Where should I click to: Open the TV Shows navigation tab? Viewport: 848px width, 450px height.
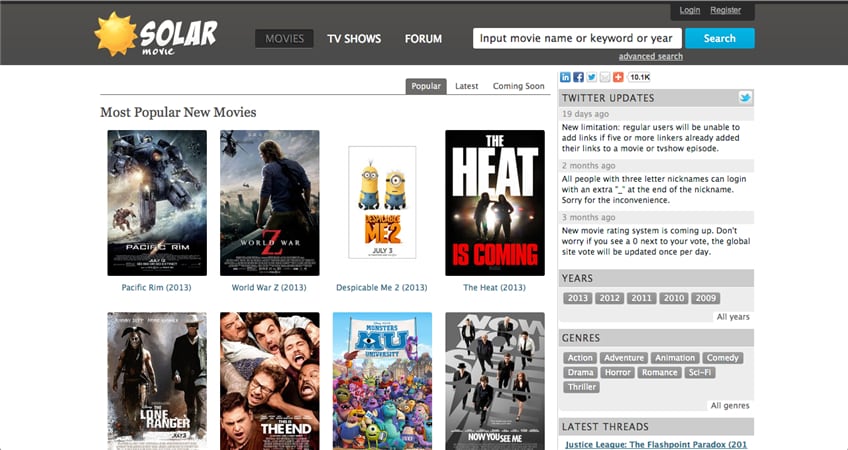[x=354, y=38]
